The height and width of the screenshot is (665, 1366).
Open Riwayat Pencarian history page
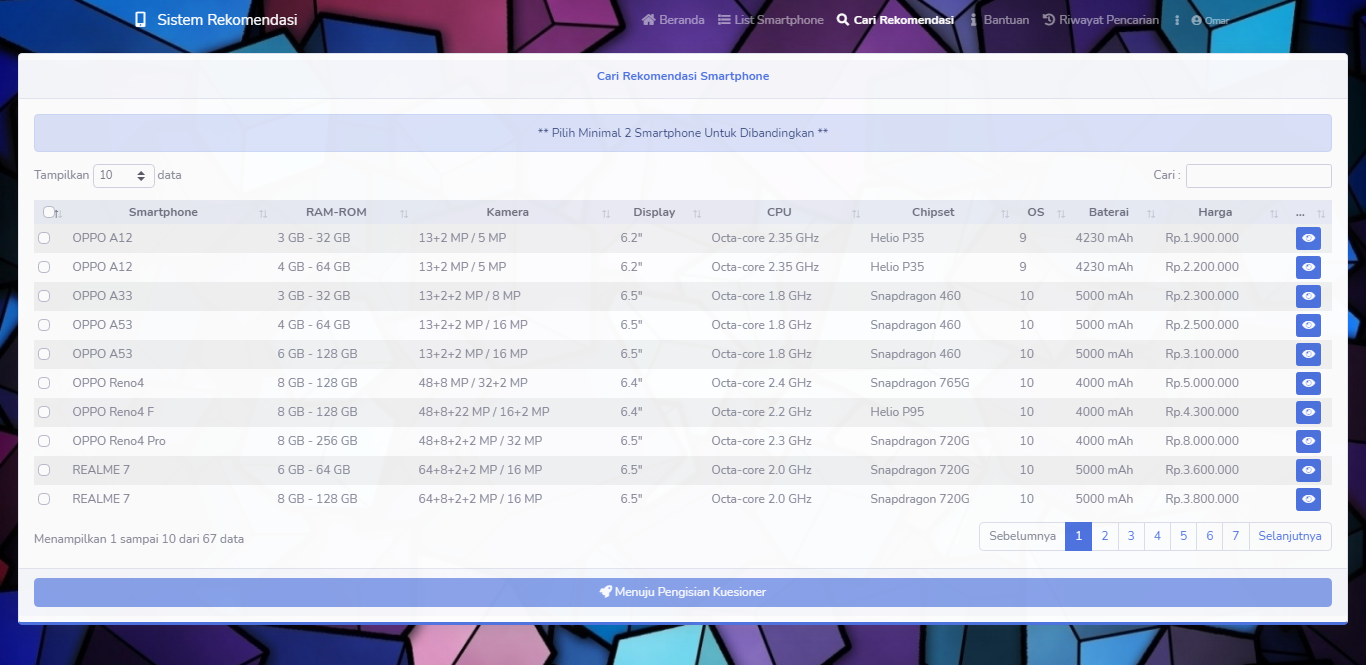click(x=1101, y=20)
